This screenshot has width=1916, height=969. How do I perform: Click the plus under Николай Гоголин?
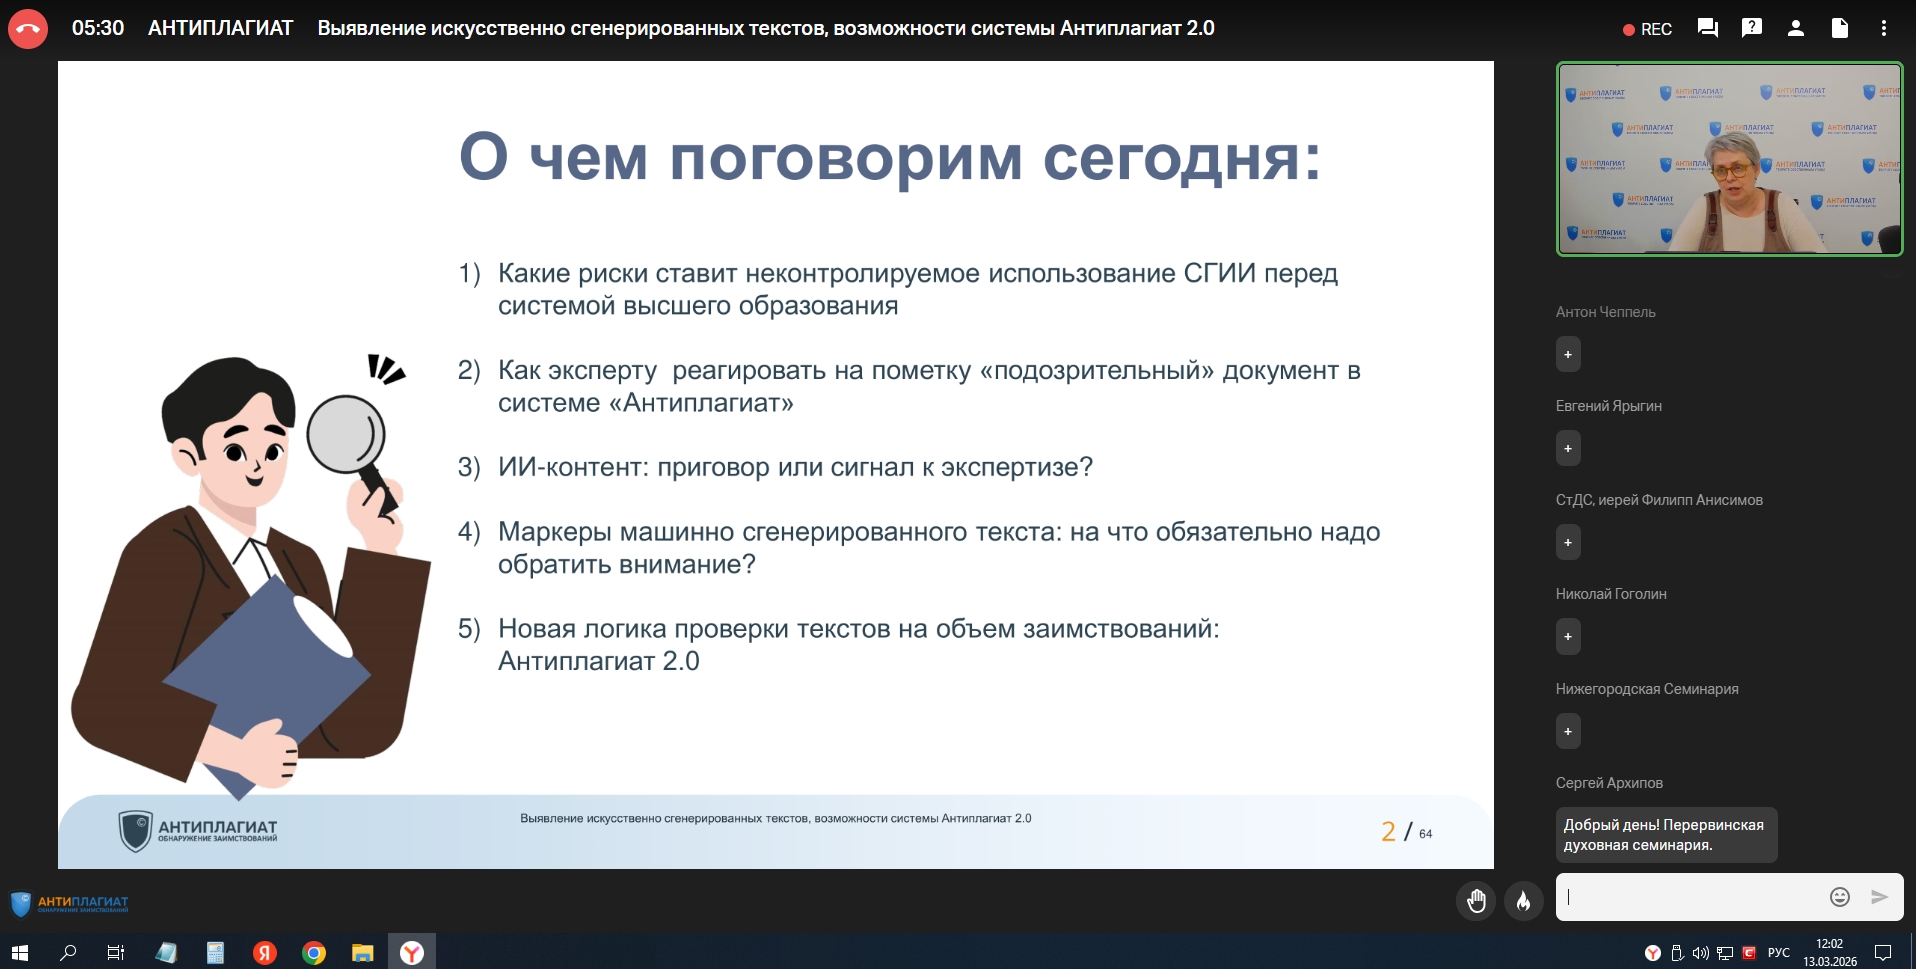[1567, 637]
